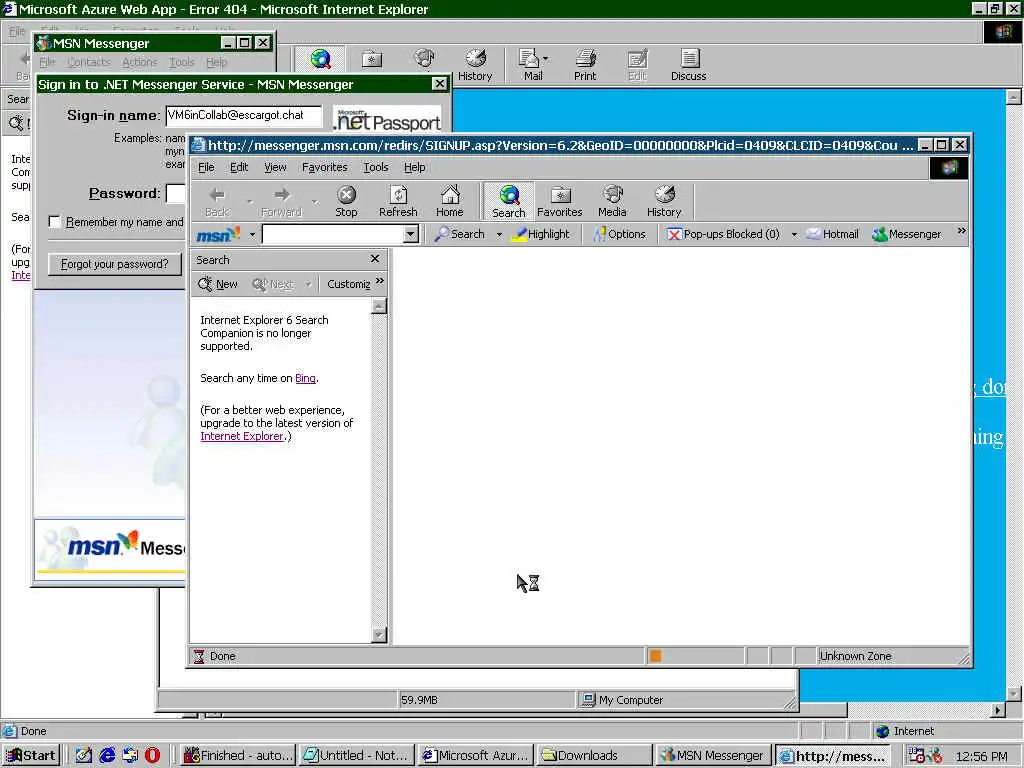
Task: Open the Back button history dropdown
Action: [x=250, y=201]
